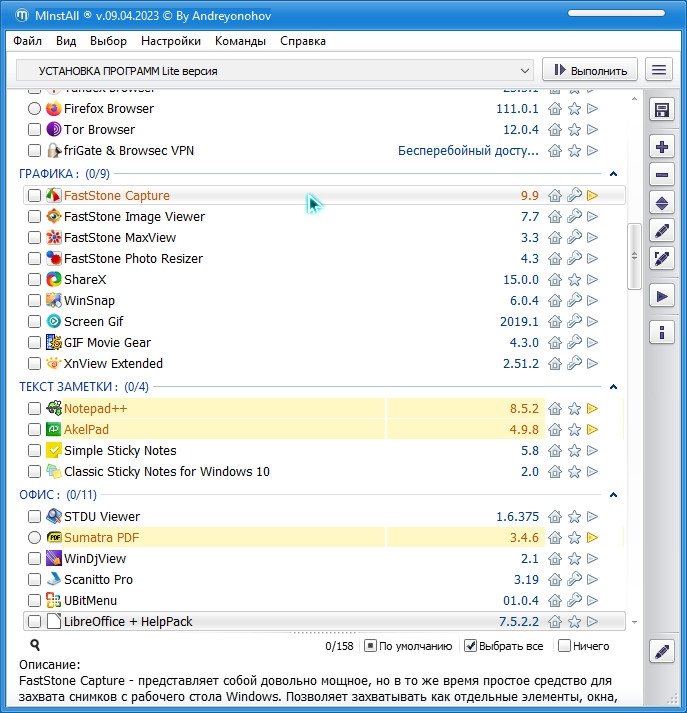Click star icon on Notepad++ row
The image size is (687, 713).
574,409
